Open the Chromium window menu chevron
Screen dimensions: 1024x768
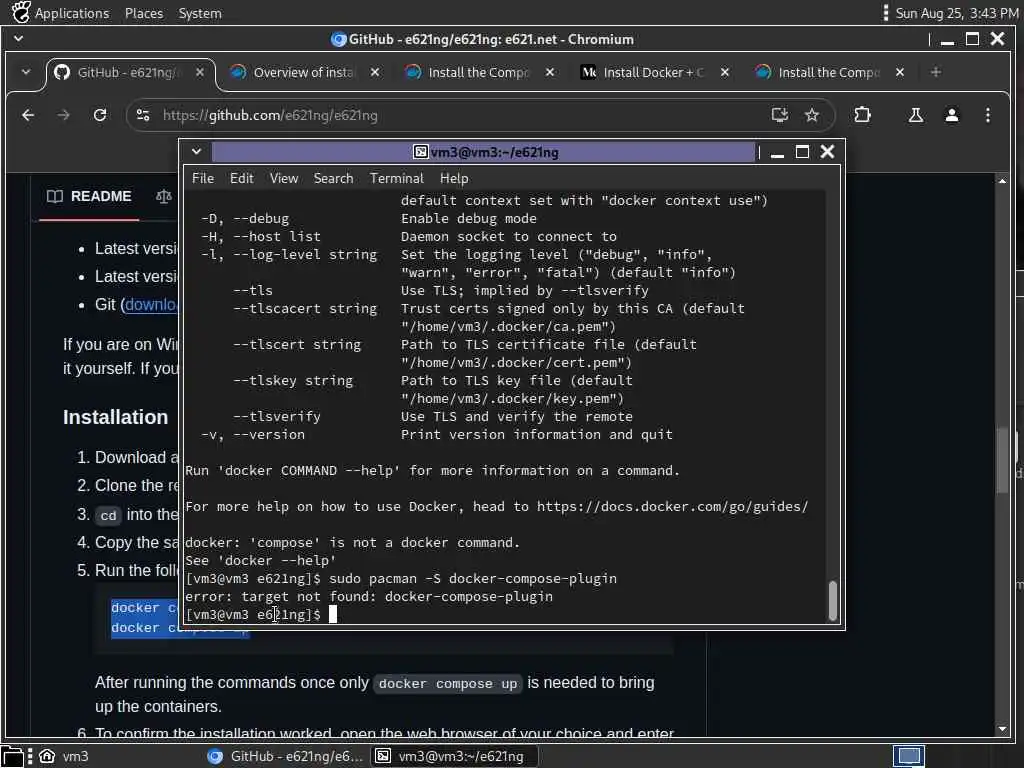click(x=18, y=39)
